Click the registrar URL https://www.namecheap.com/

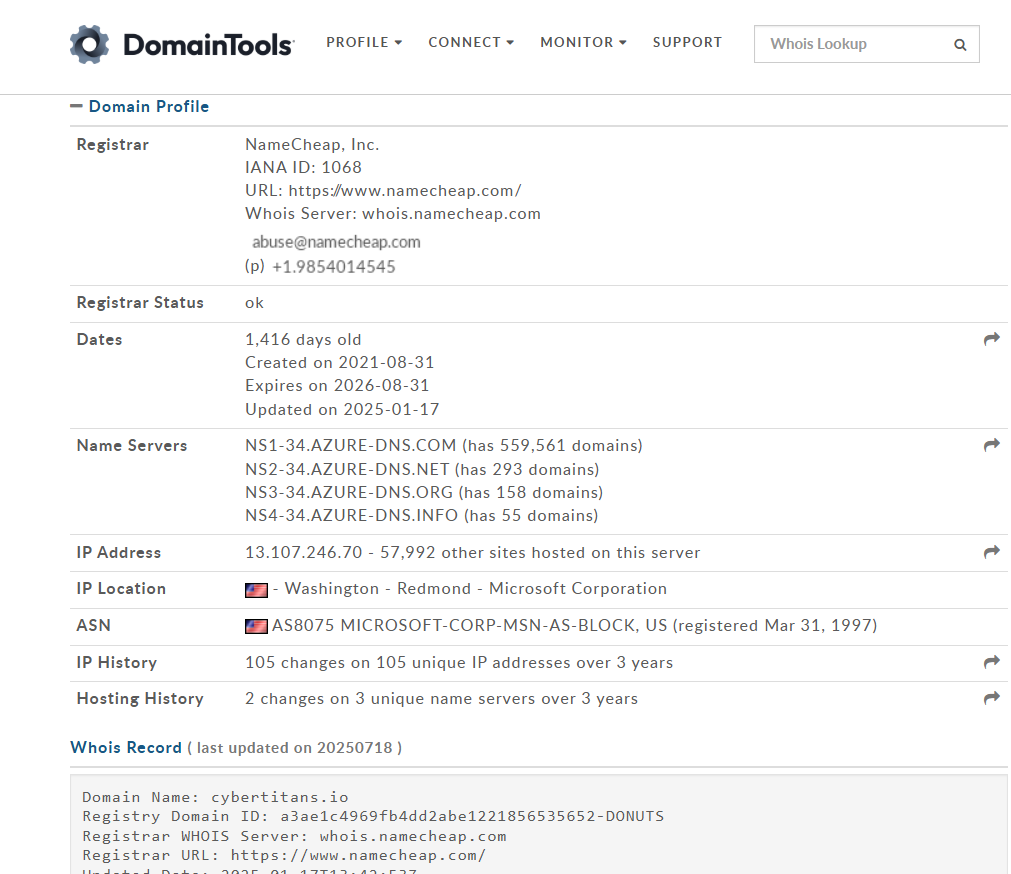[405, 191]
